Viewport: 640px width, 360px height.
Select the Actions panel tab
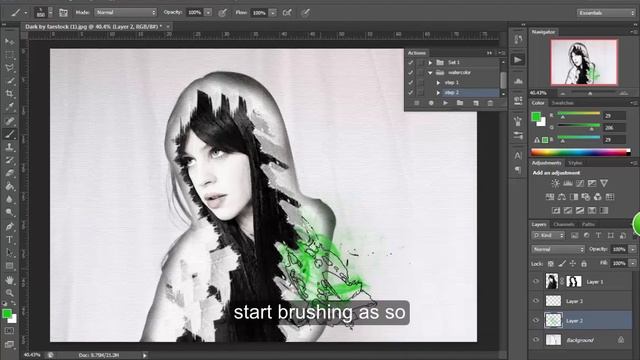point(416,53)
